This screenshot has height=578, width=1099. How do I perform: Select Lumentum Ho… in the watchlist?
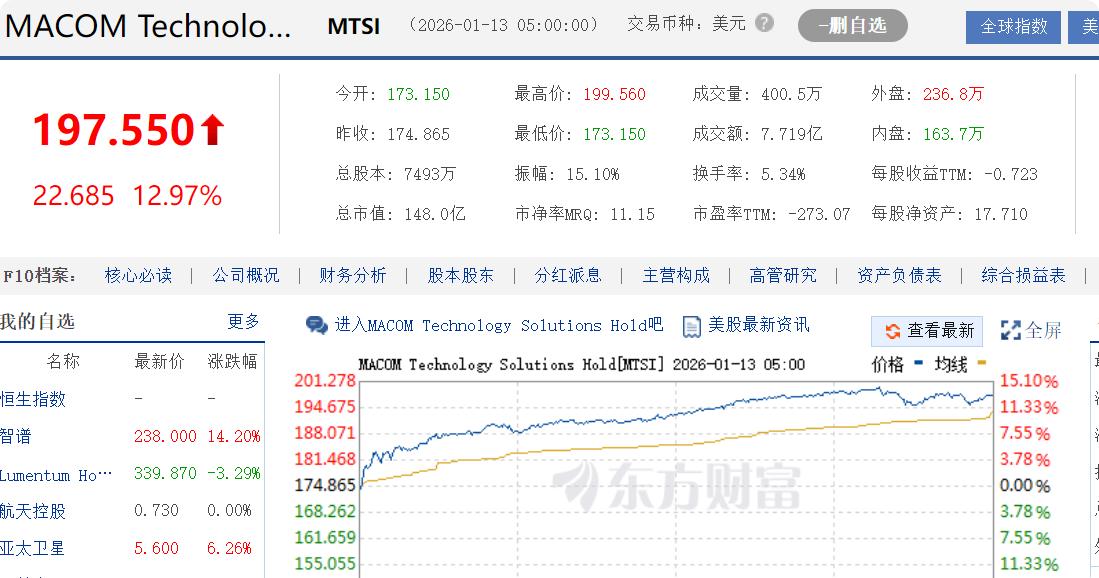click(x=56, y=475)
